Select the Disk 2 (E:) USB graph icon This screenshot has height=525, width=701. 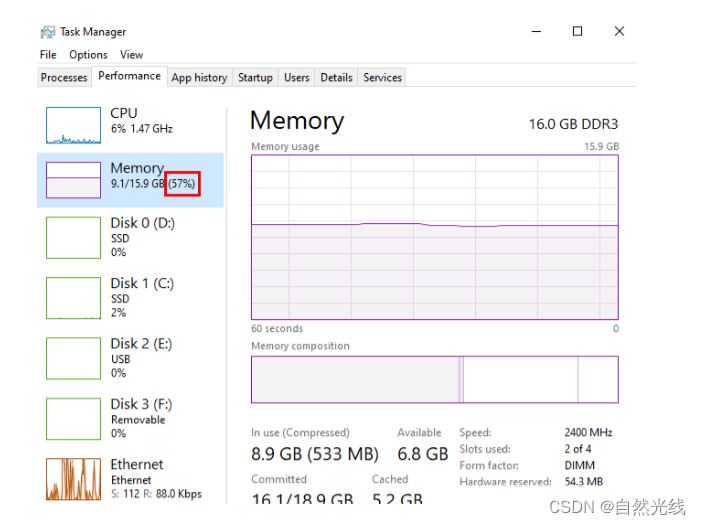(x=73, y=358)
